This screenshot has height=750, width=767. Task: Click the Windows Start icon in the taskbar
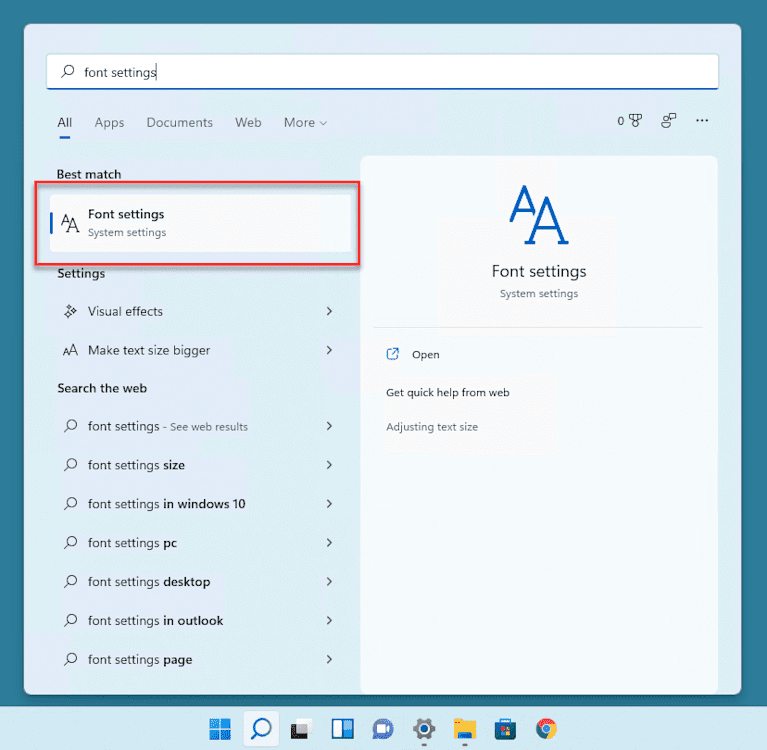(x=220, y=728)
